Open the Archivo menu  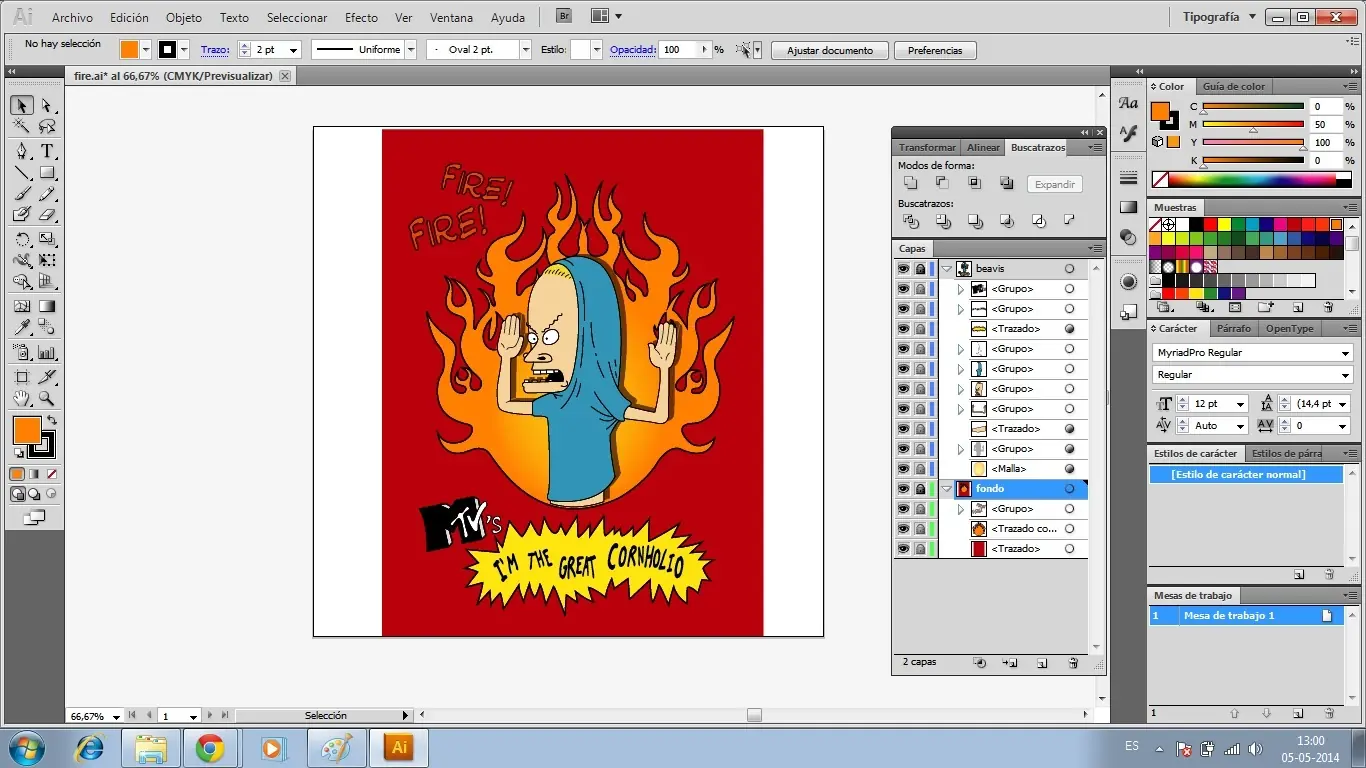(x=72, y=18)
